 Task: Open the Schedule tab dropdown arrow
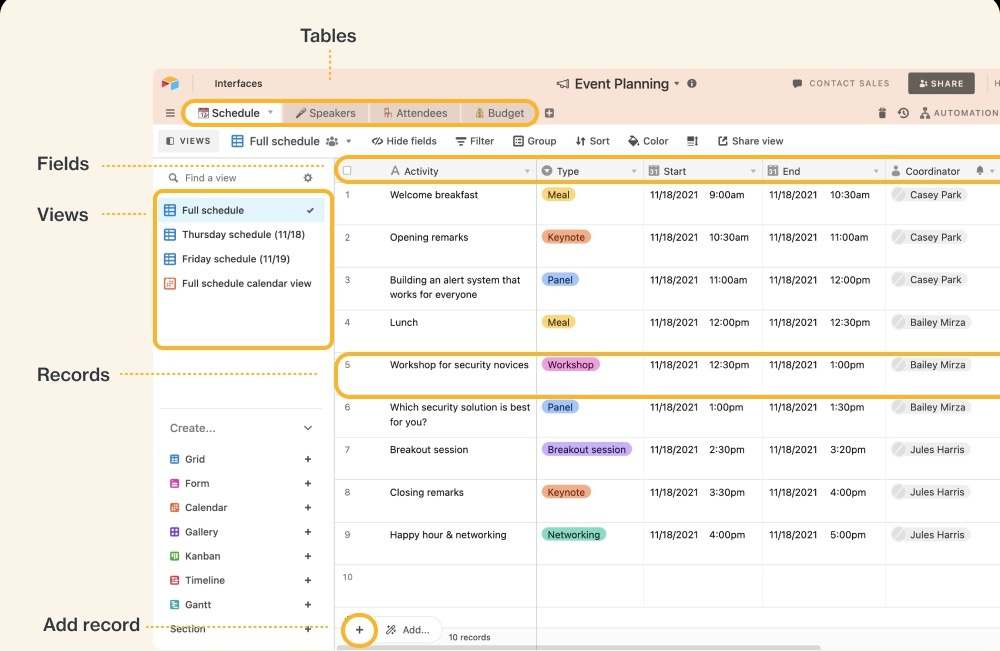270,112
